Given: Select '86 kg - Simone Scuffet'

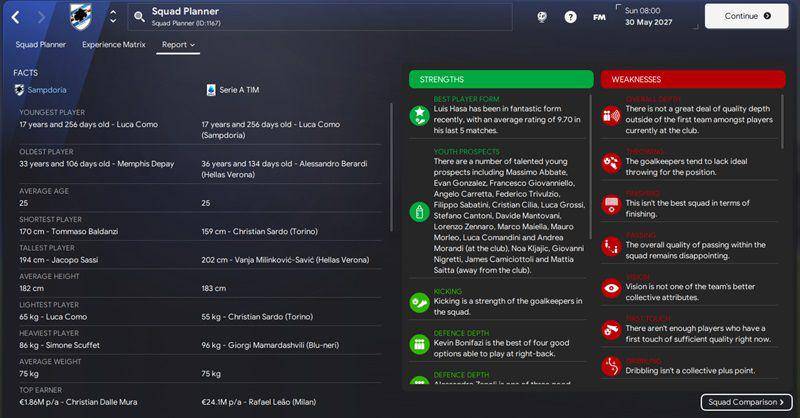Looking at the screenshot, I should coord(60,346).
